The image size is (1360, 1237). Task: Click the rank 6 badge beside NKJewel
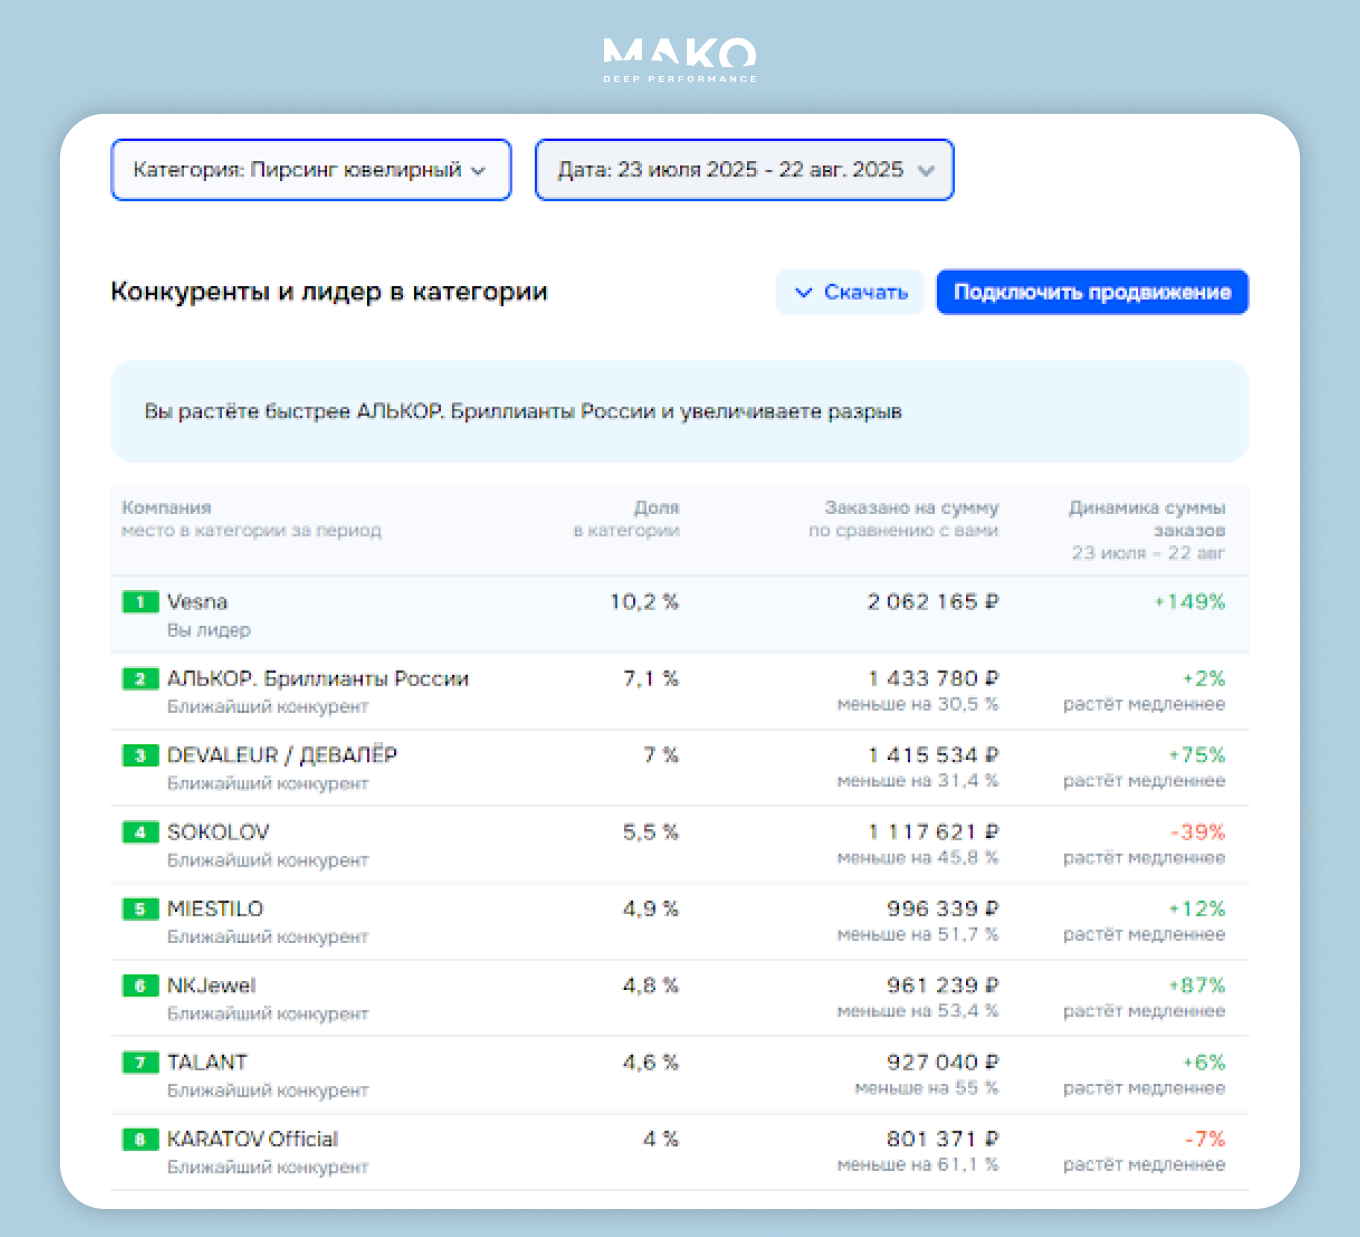point(140,986)
